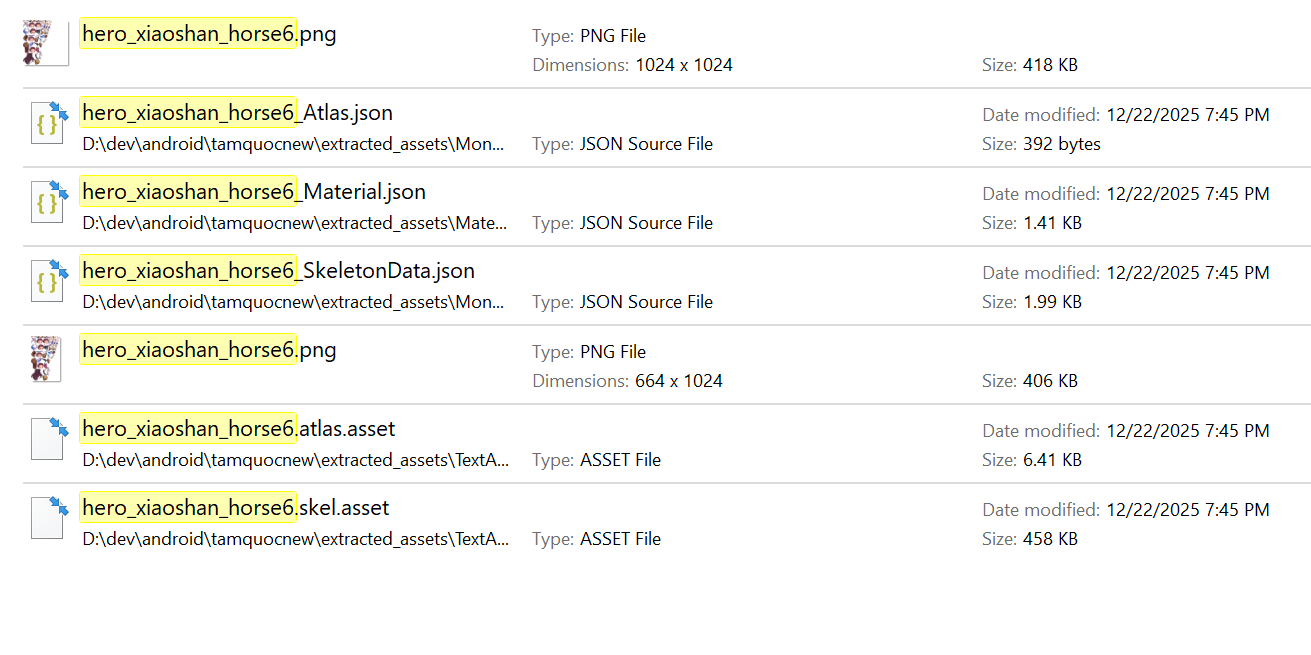Click the hero_xiaoshan_horse6_SkeletonData.json file icon

[x=48, y=280]
